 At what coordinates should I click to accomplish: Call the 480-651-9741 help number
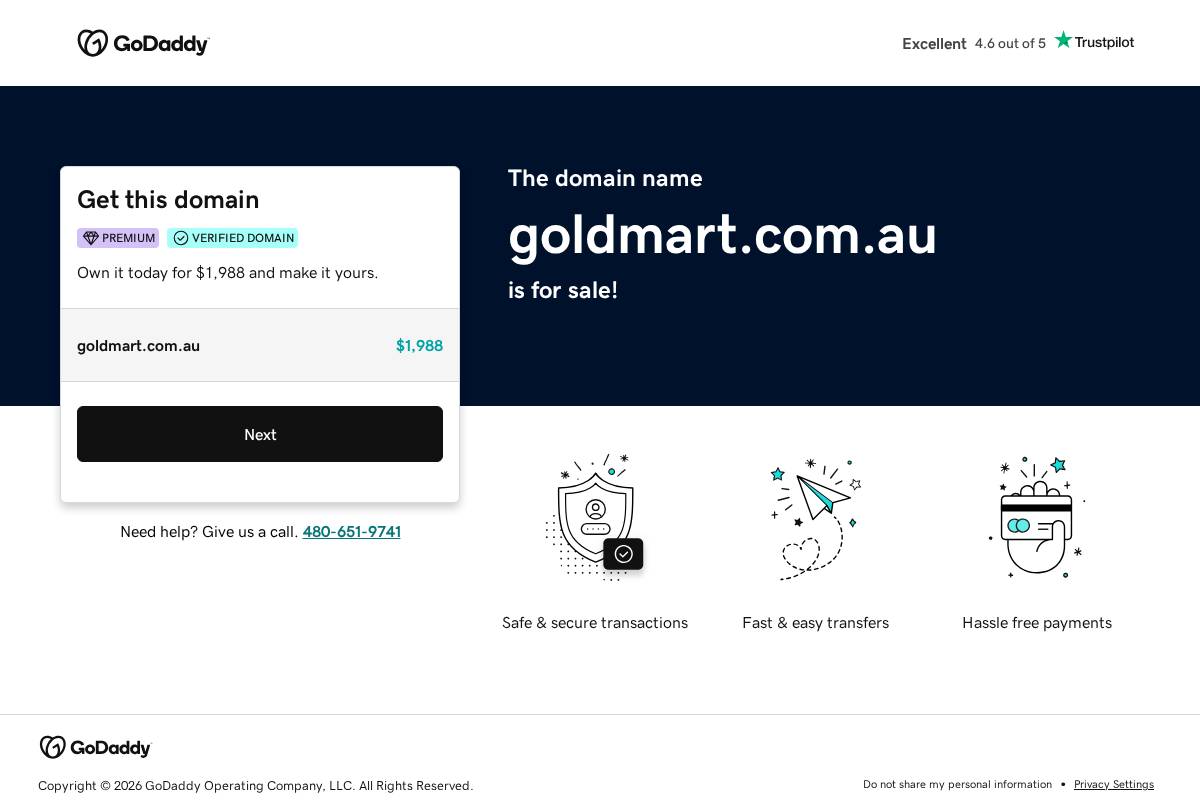pyautogui.click(x=352, y=532)
